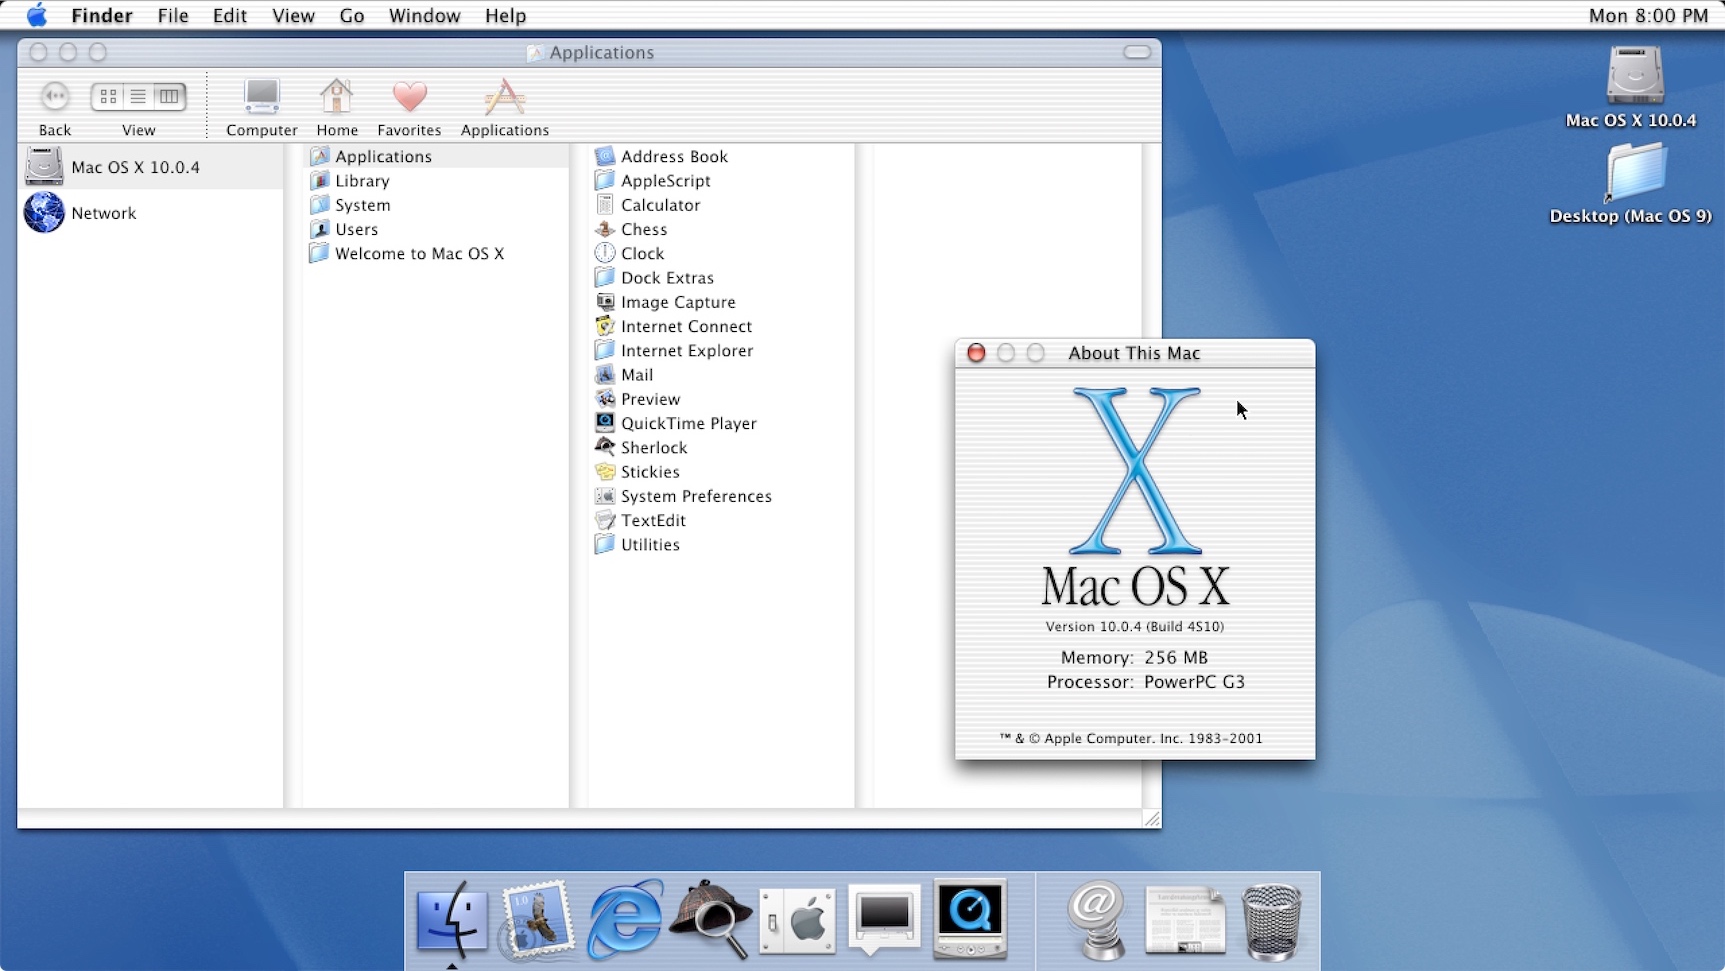This screenshot has width=1725, height=971.
Task: Open Favorites heart icon in toolbar
Action: (409, 98)
